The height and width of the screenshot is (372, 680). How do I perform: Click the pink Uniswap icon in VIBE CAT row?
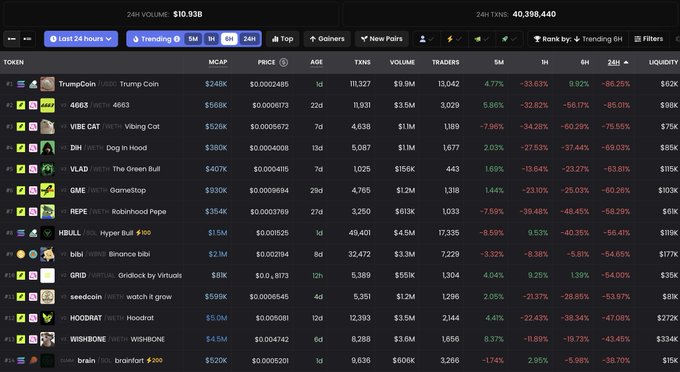[33, 127]
